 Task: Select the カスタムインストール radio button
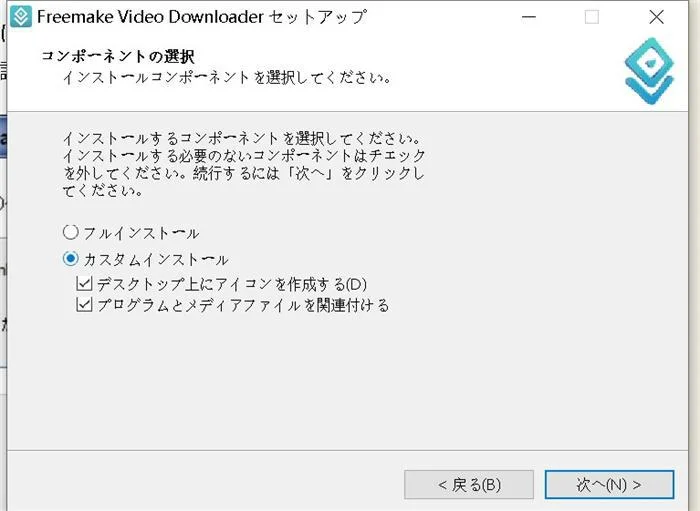pos(70,259)
